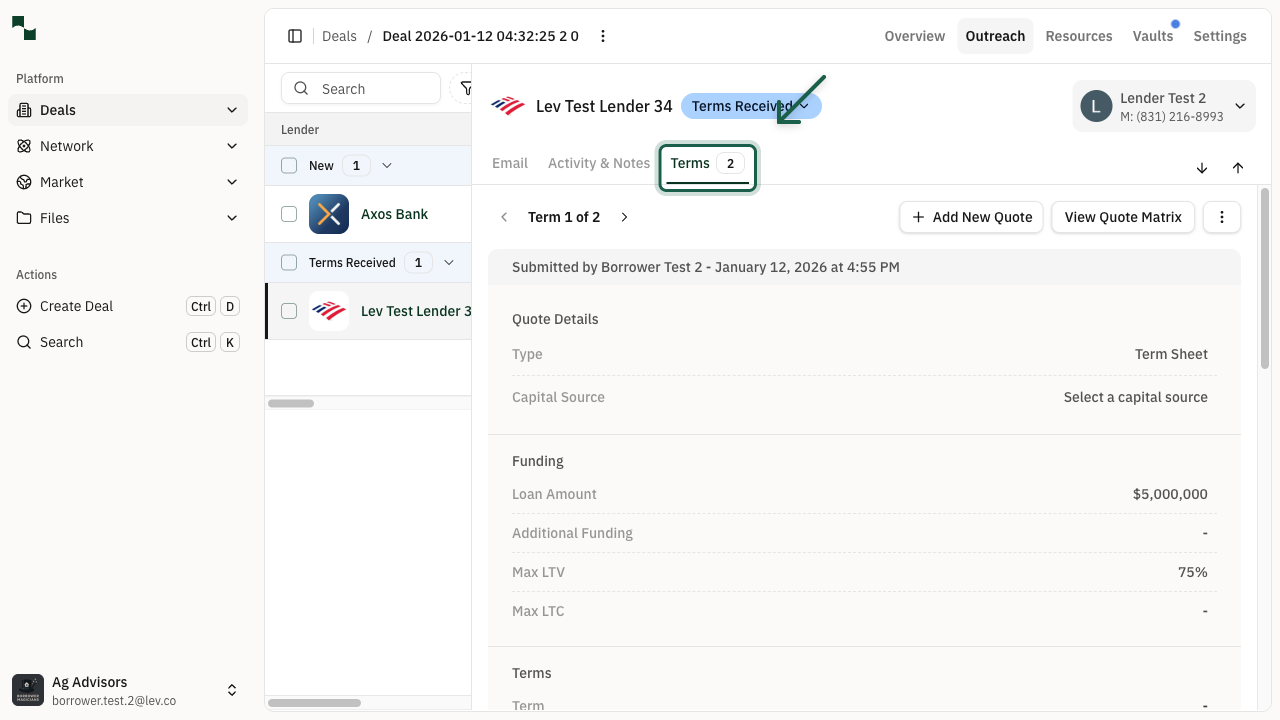This screenshot has height=720, width=1280.
Task: Open the kebab menu next to the deal name
Action: [x=603, y=36]
